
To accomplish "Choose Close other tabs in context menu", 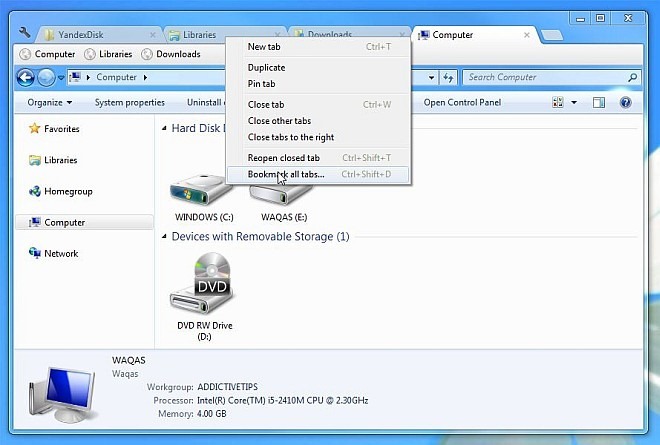I will point(319,121).
